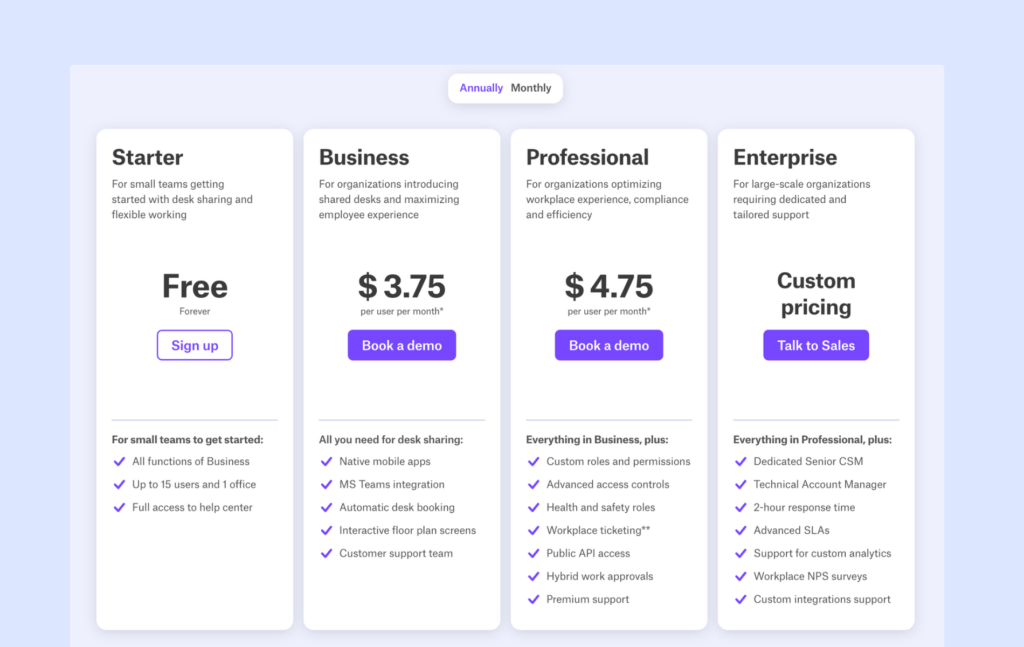The image size is (1024, 647).
Task: Click the checkmark by "Premium support"
Action: (534, 599)
